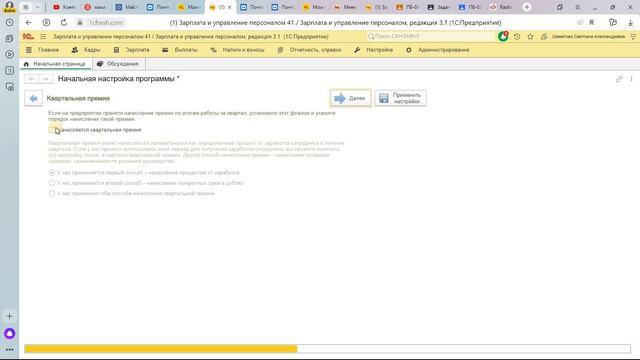Screen dimensions: 640x360
Task: Click the user icon next to the username
Action: (x=544, y=37)
